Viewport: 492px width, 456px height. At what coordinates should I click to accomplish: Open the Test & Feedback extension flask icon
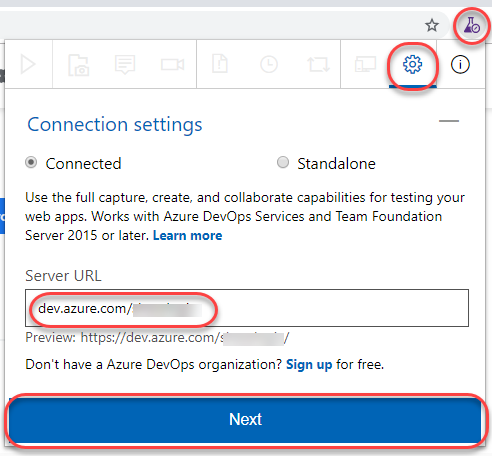click(471, 25)
